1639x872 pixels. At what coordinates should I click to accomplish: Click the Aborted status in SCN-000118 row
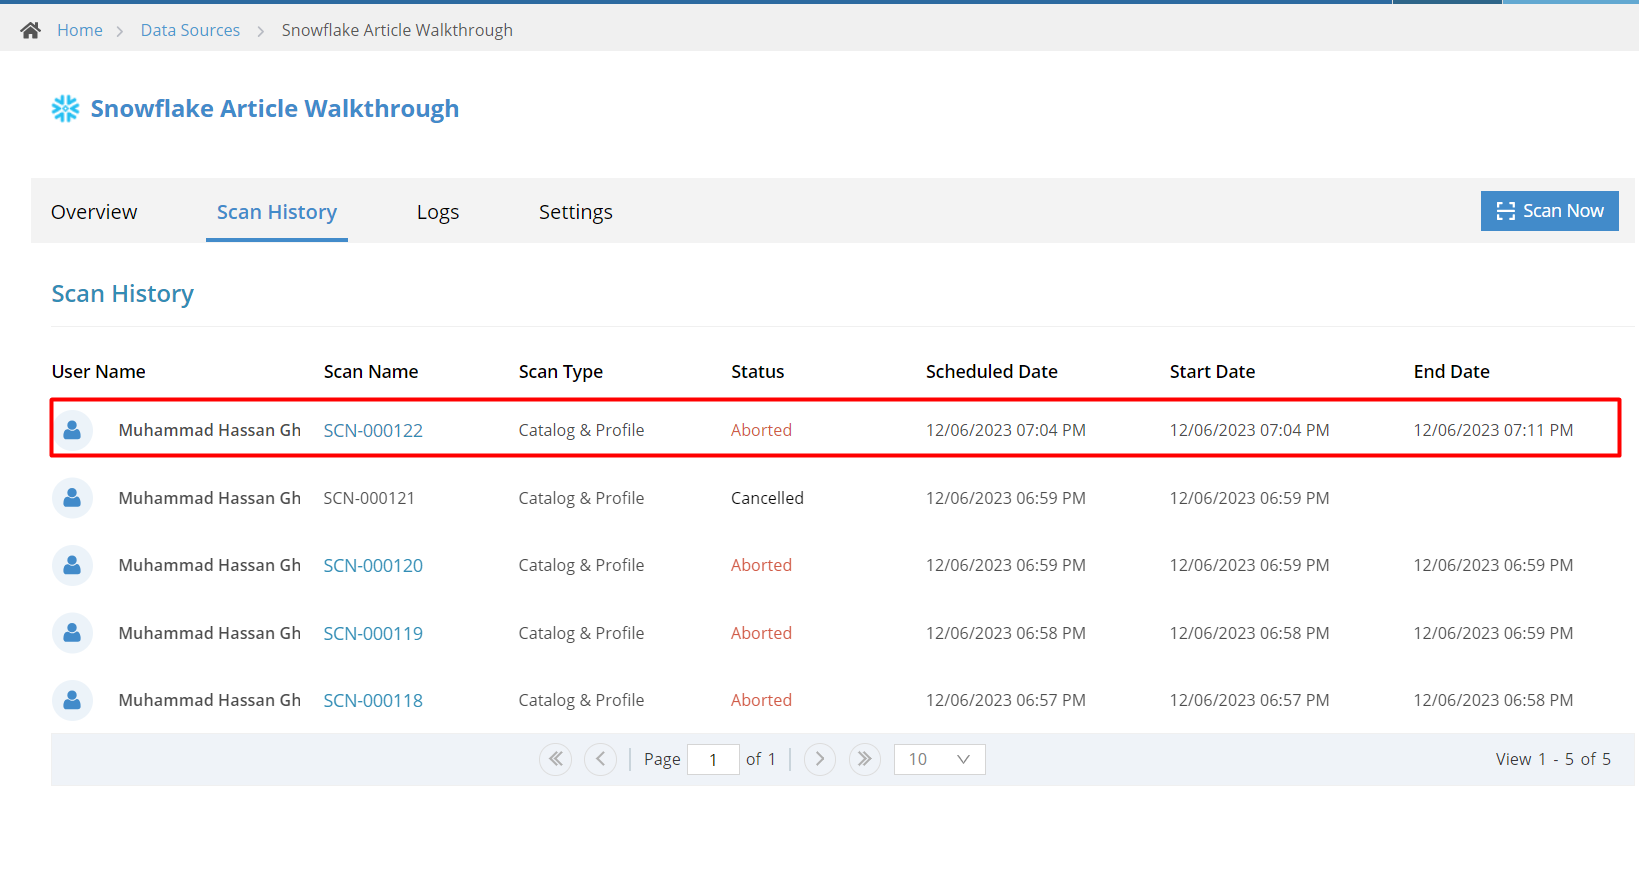(761, 700)
